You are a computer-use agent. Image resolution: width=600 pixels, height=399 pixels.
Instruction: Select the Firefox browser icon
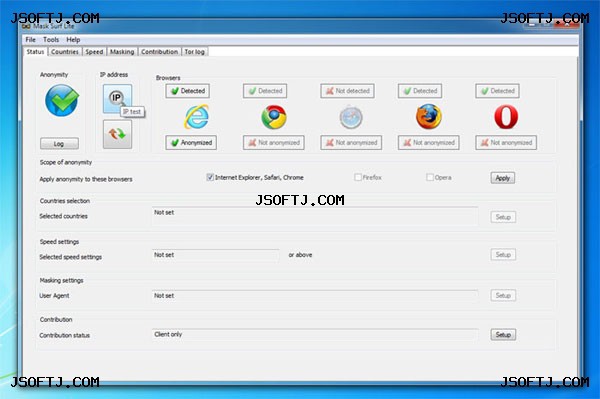(429, 117)
